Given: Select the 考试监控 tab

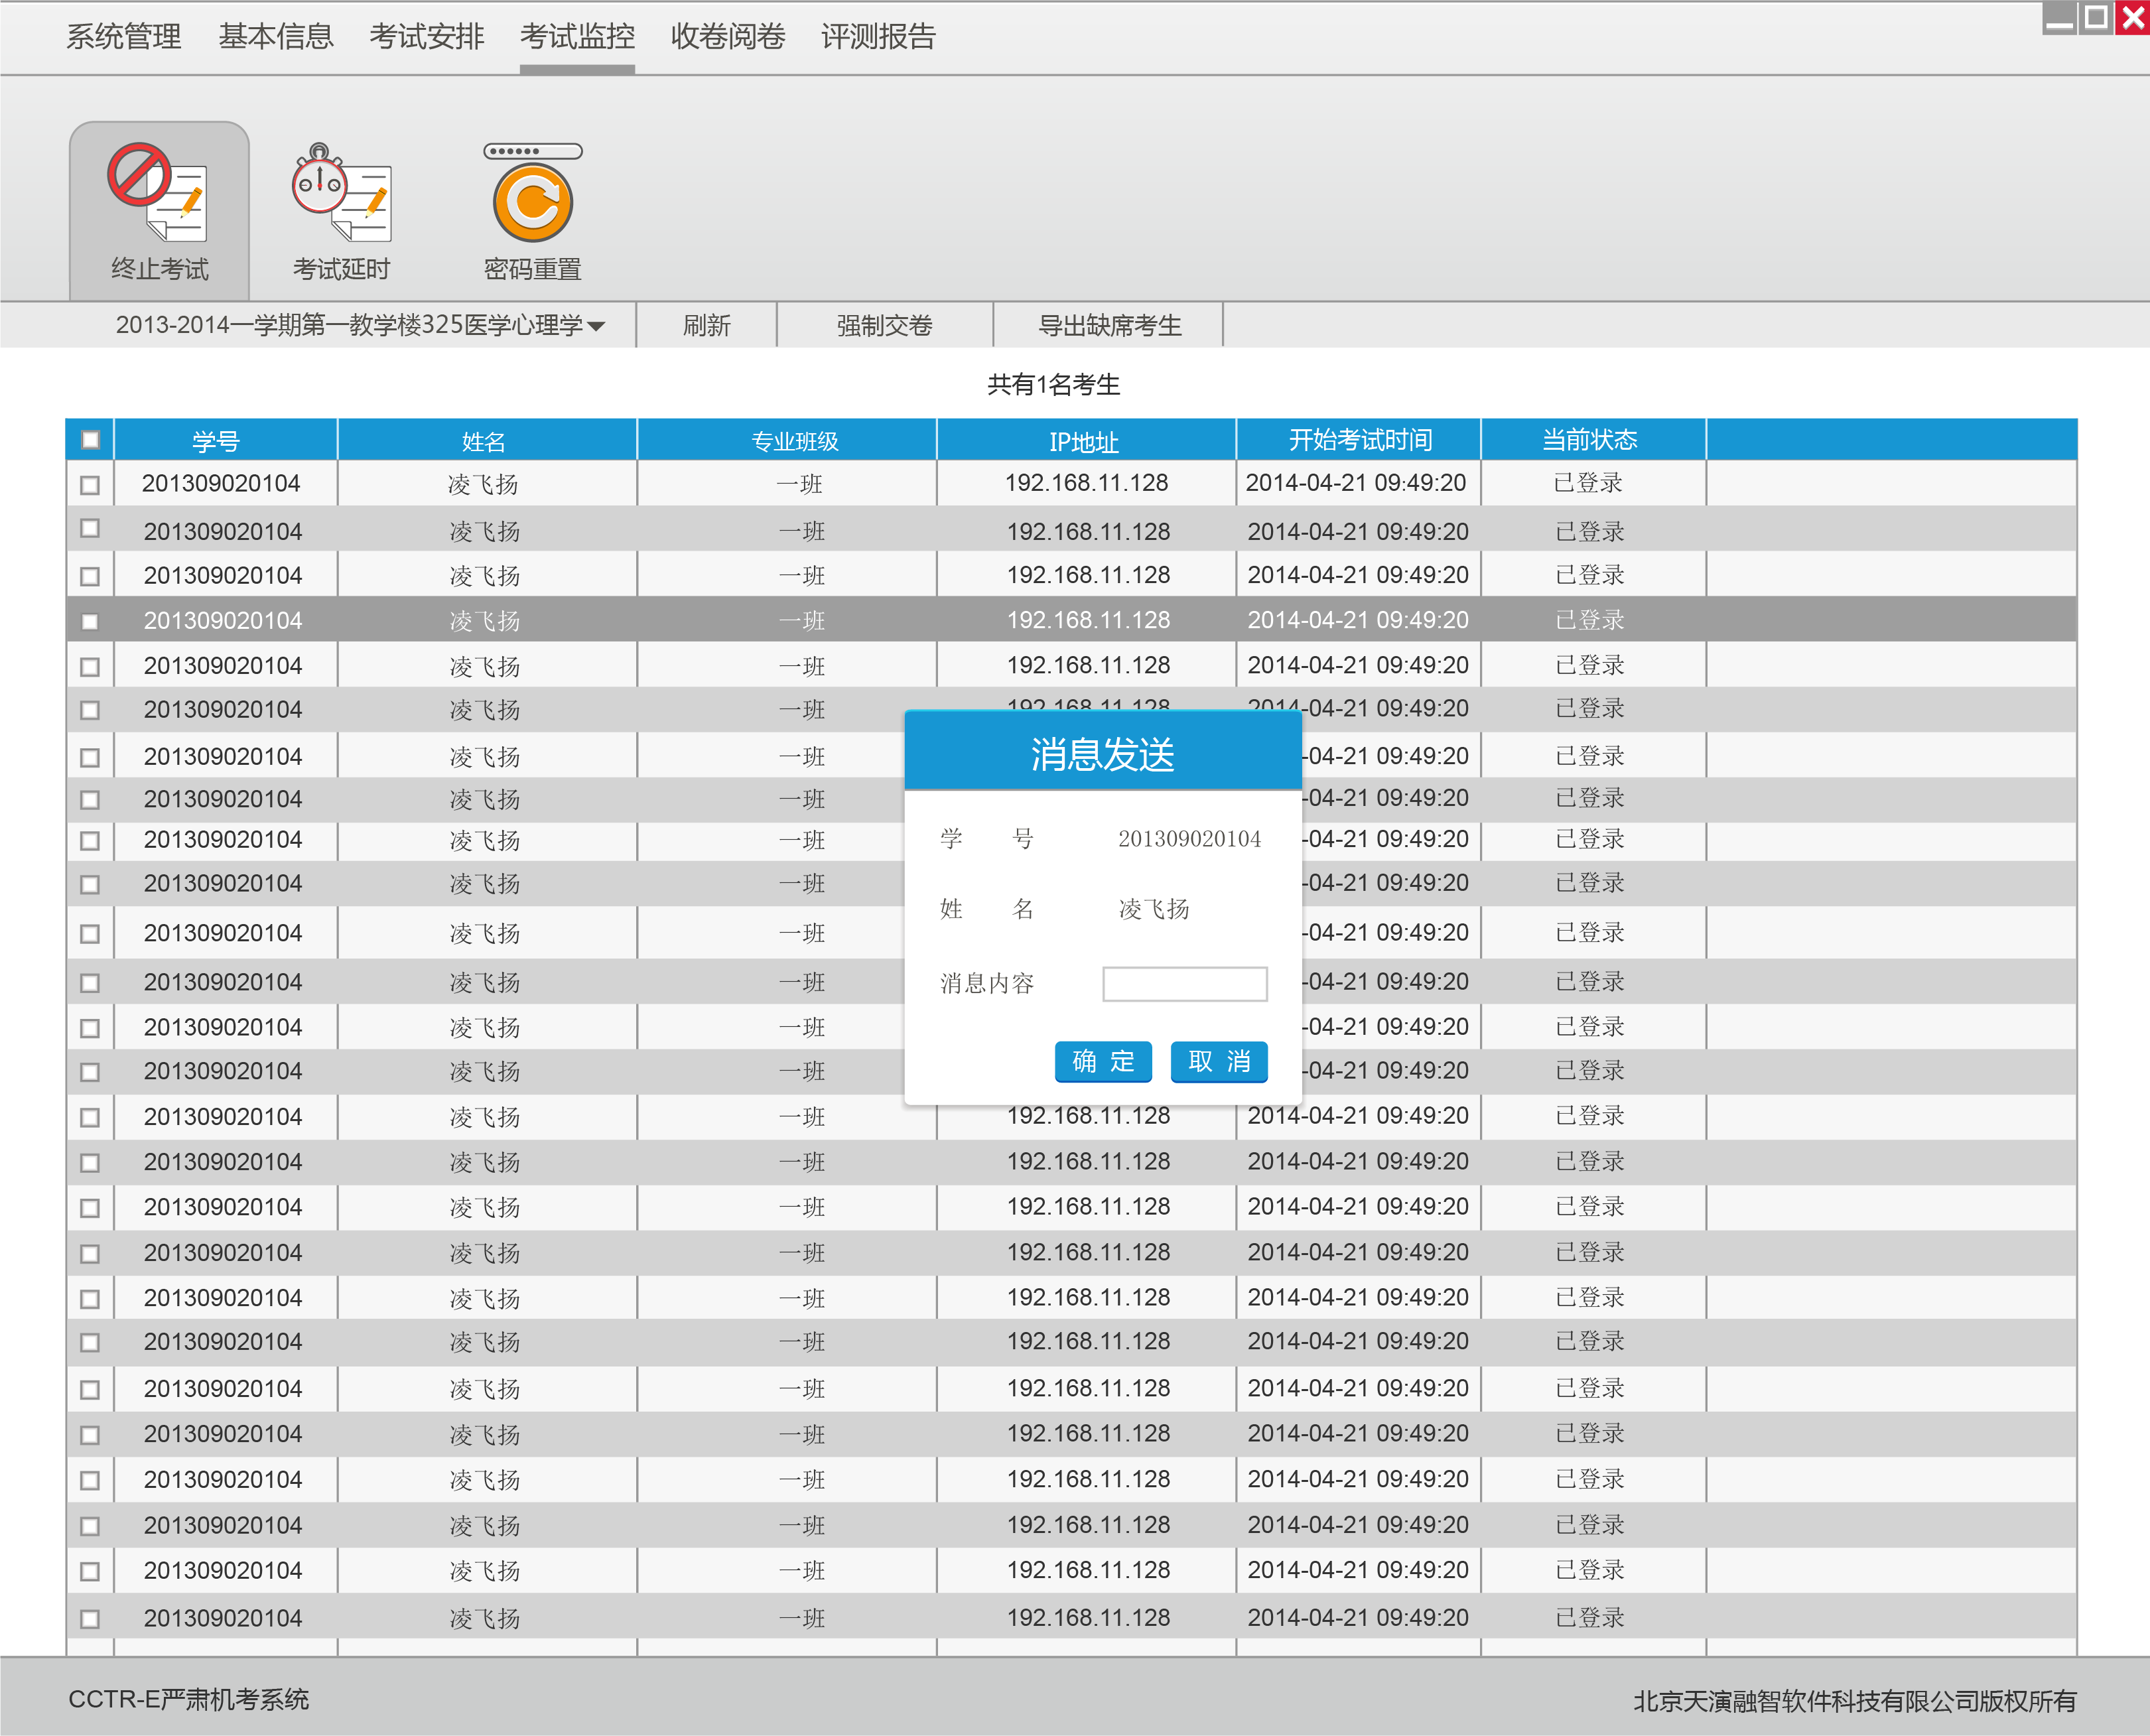Looking at the screenshot, I should pos(577,37).
